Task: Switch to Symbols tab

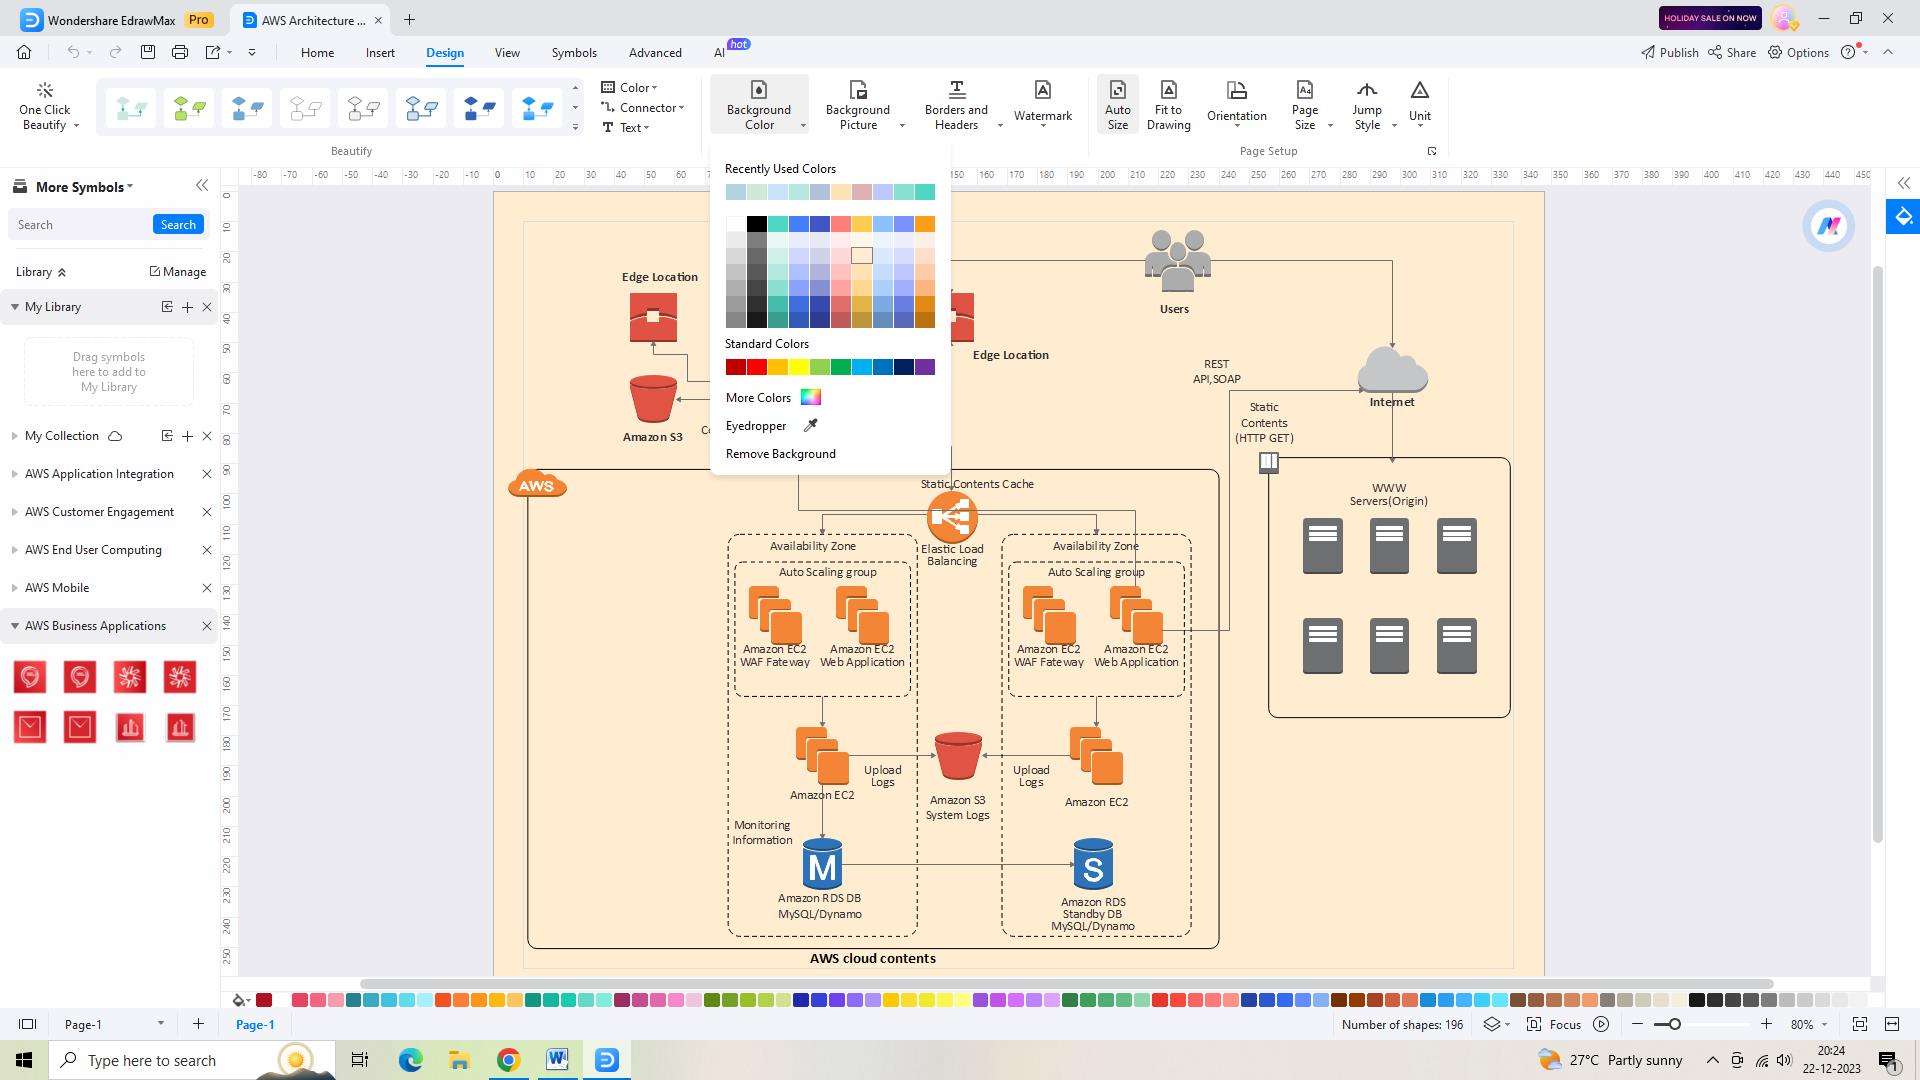Action: [574, 52]
